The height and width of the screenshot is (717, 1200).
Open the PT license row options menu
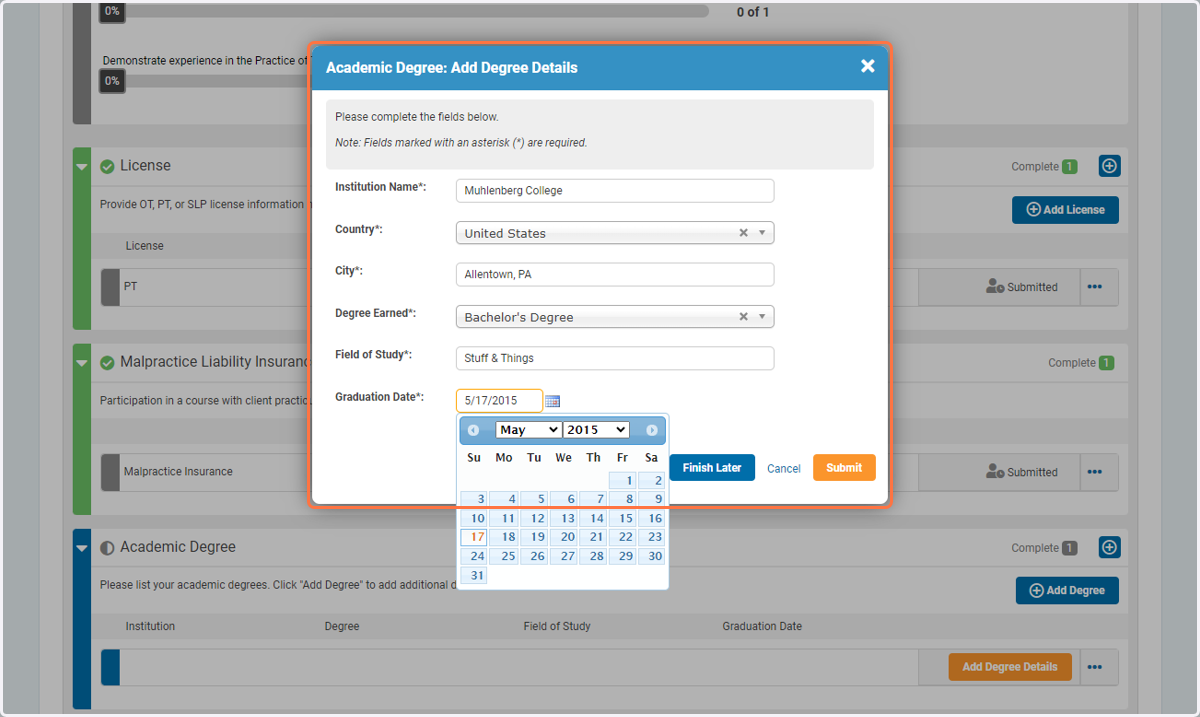pyautogui.click(x=1095, y=287)
